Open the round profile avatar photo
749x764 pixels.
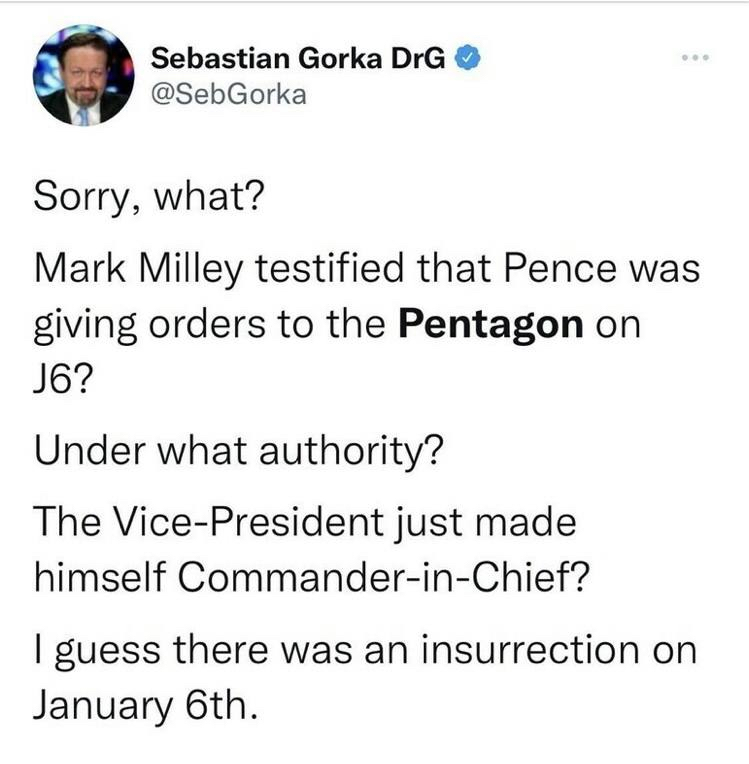pyautogui.click(x=83, y=75)
